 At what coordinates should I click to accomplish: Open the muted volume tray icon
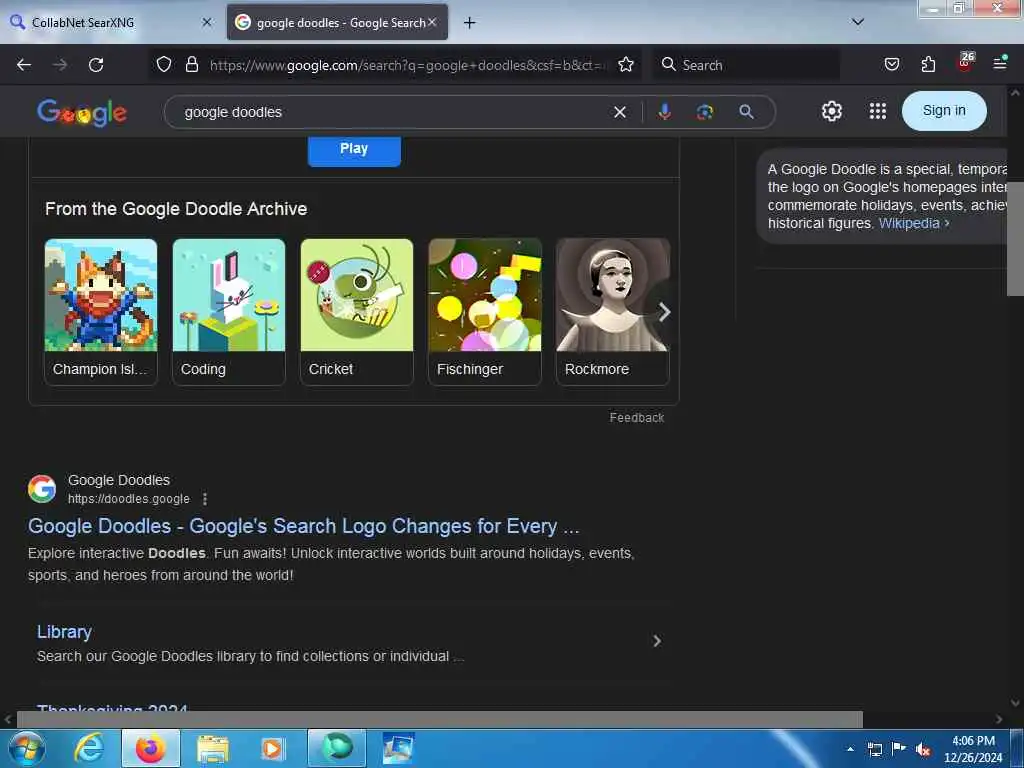pos(923,749)
